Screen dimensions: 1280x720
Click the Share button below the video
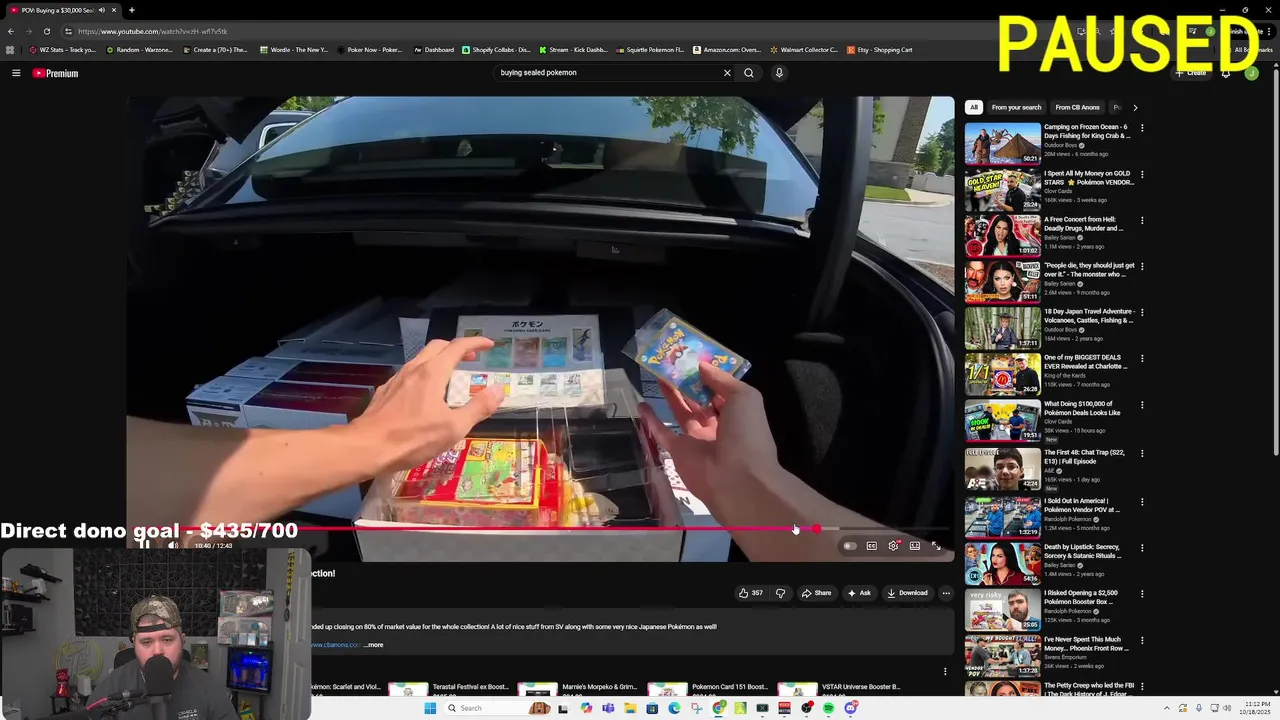816,593
